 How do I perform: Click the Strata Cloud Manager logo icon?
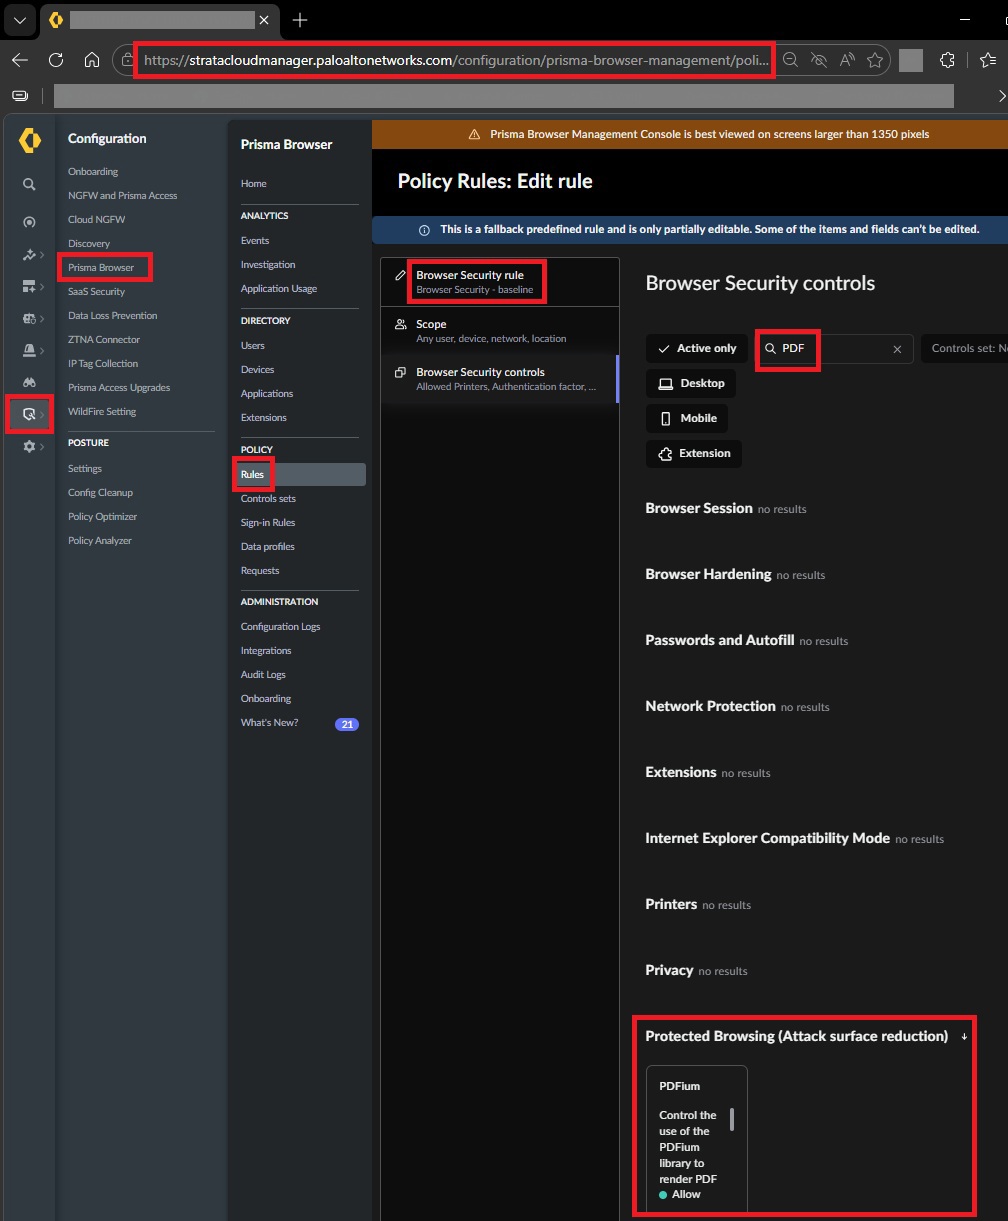[x=30, y=141]
